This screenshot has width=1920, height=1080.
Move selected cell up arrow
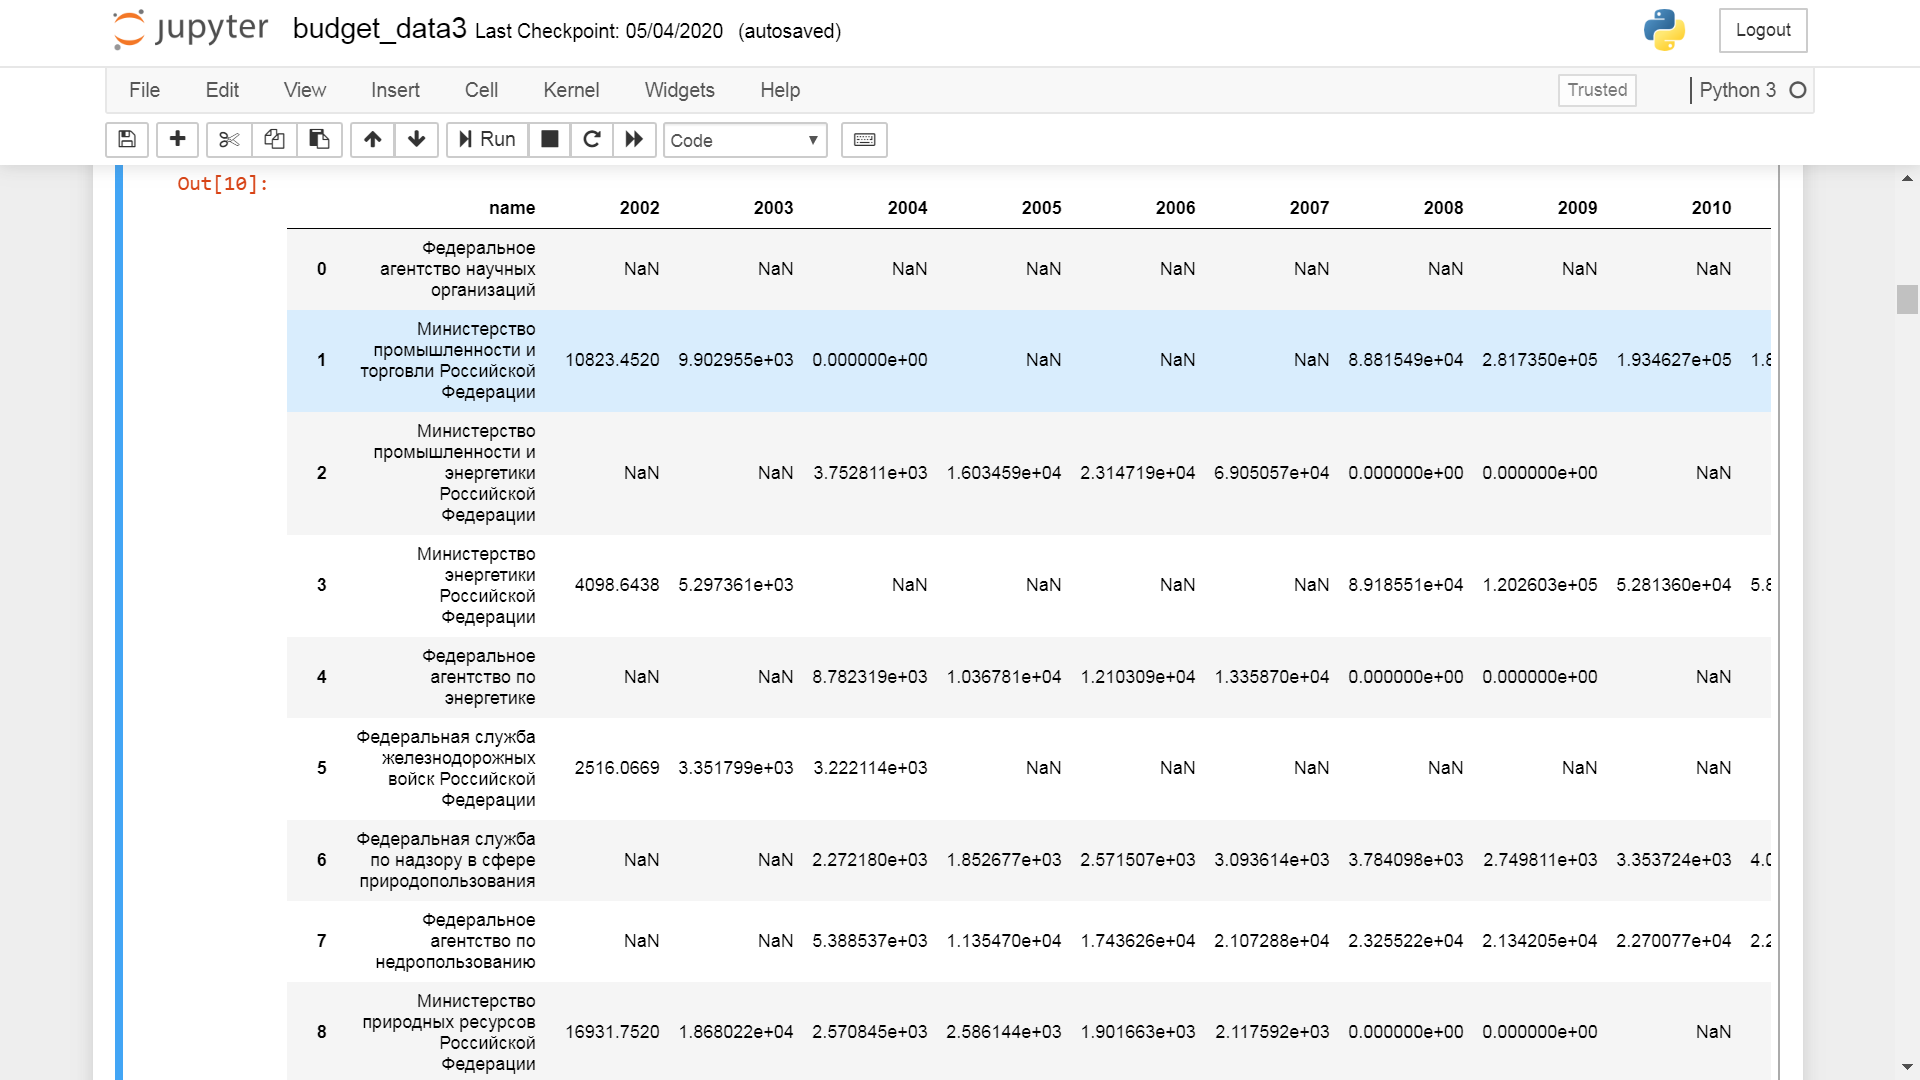click(372, 140)
